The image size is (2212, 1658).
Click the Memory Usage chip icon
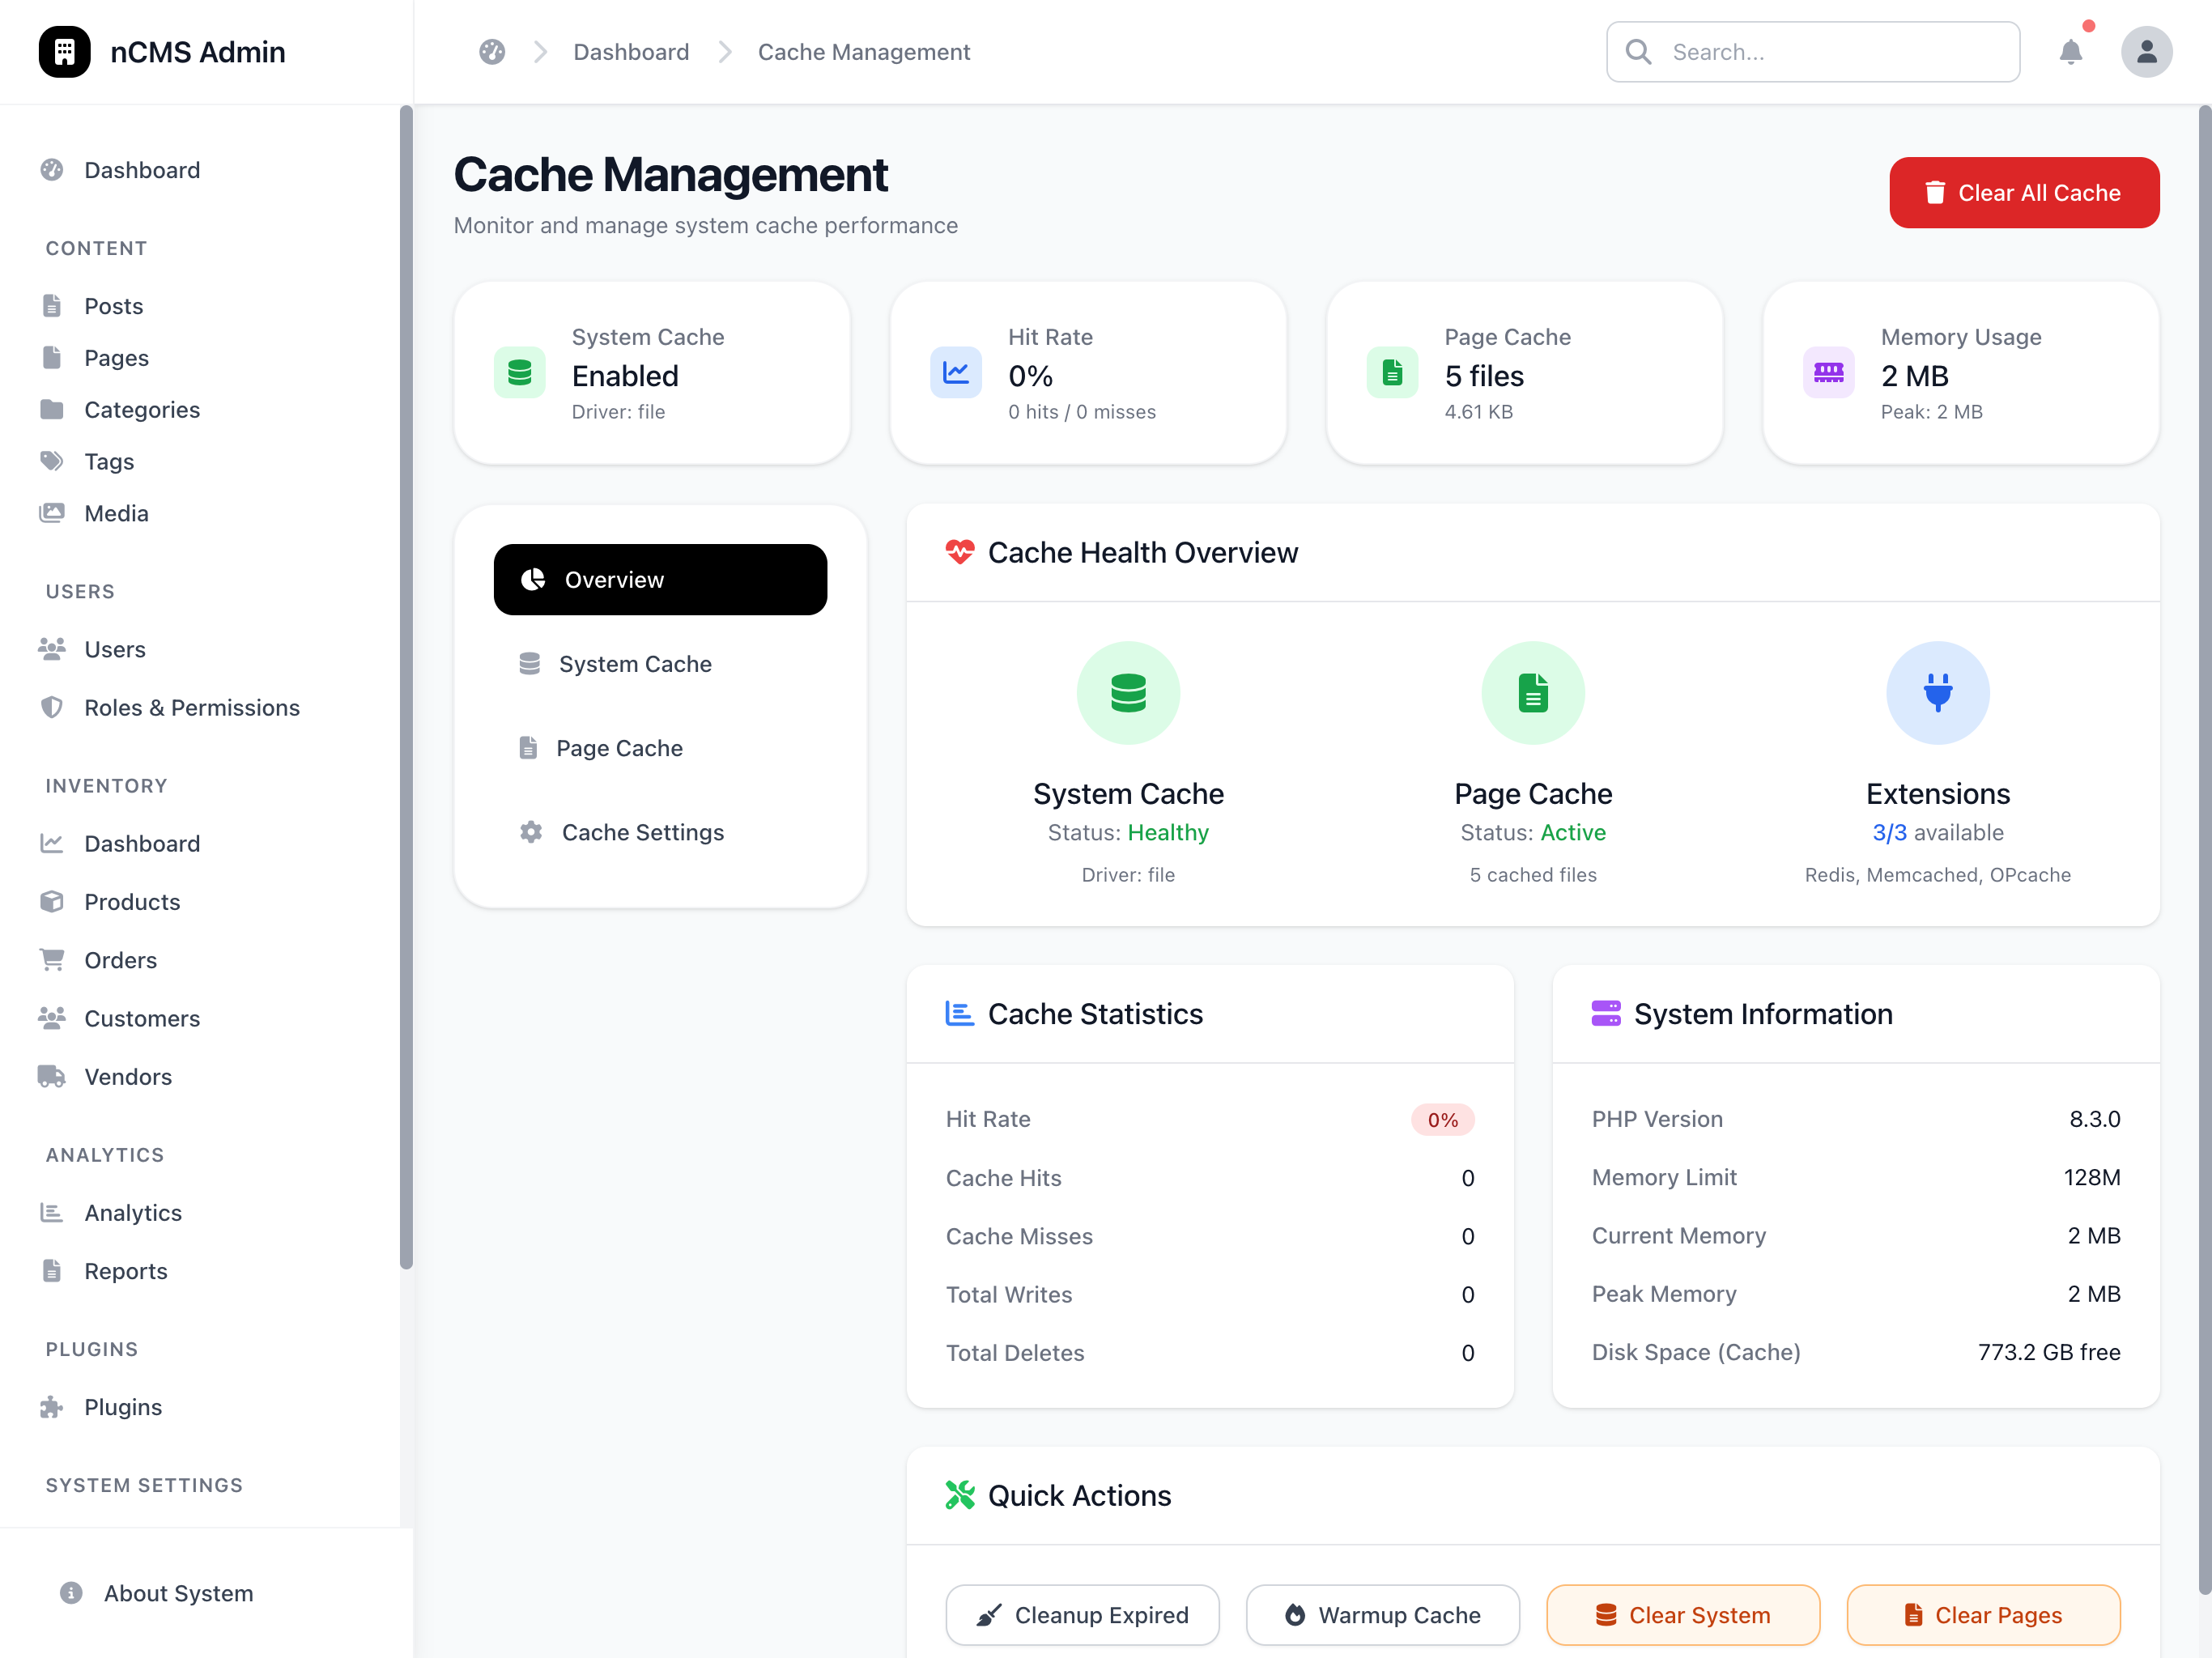tap(1828, 372)
